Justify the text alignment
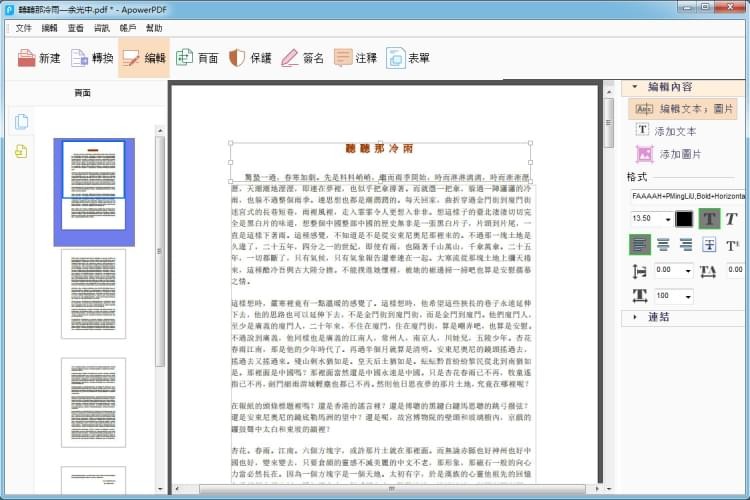750x500 pixels. click(x=709, y=245)
